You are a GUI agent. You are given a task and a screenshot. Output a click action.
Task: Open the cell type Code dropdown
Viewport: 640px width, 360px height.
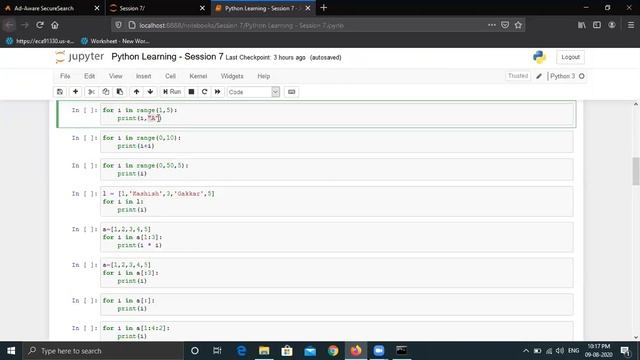coord(253,92)
